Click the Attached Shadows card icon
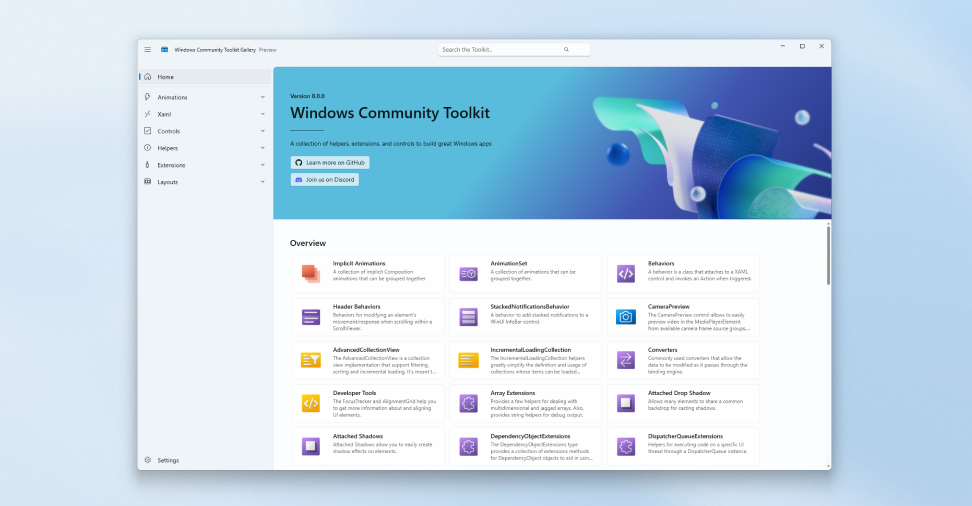972x506 pixels. [311, 446]
